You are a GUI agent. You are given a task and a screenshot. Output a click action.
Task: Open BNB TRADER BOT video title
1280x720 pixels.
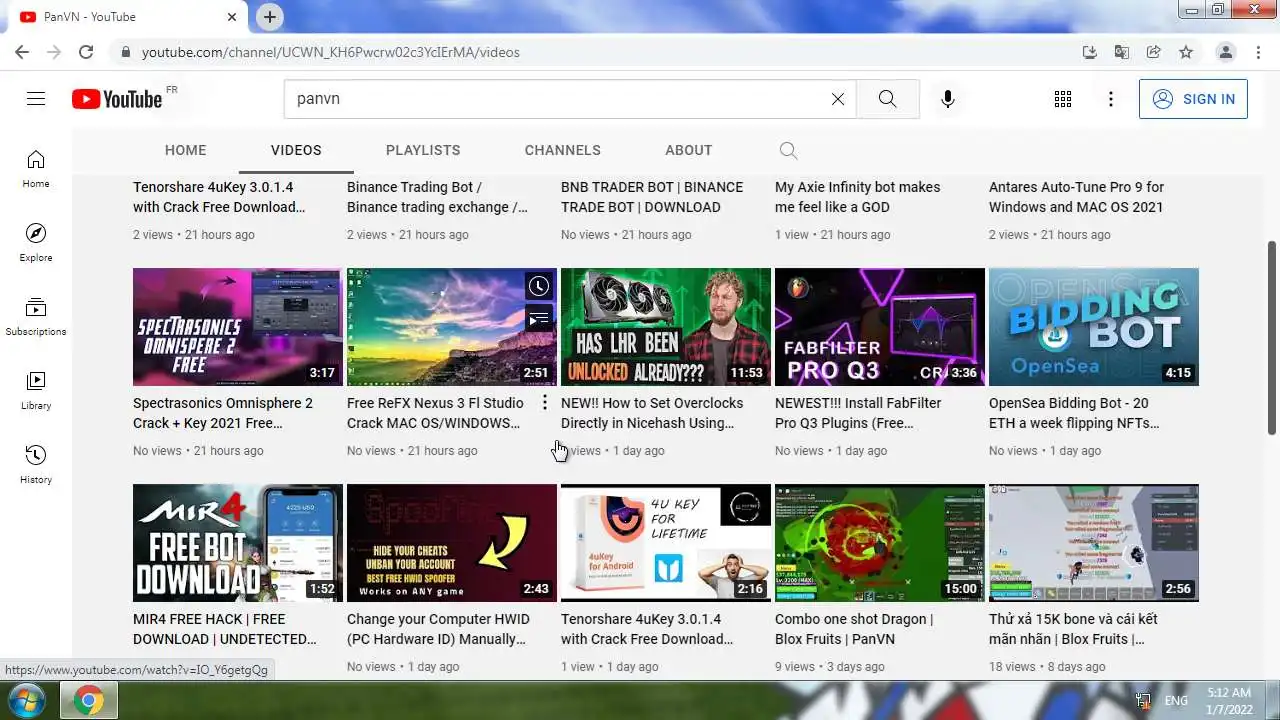coord(652,197)
